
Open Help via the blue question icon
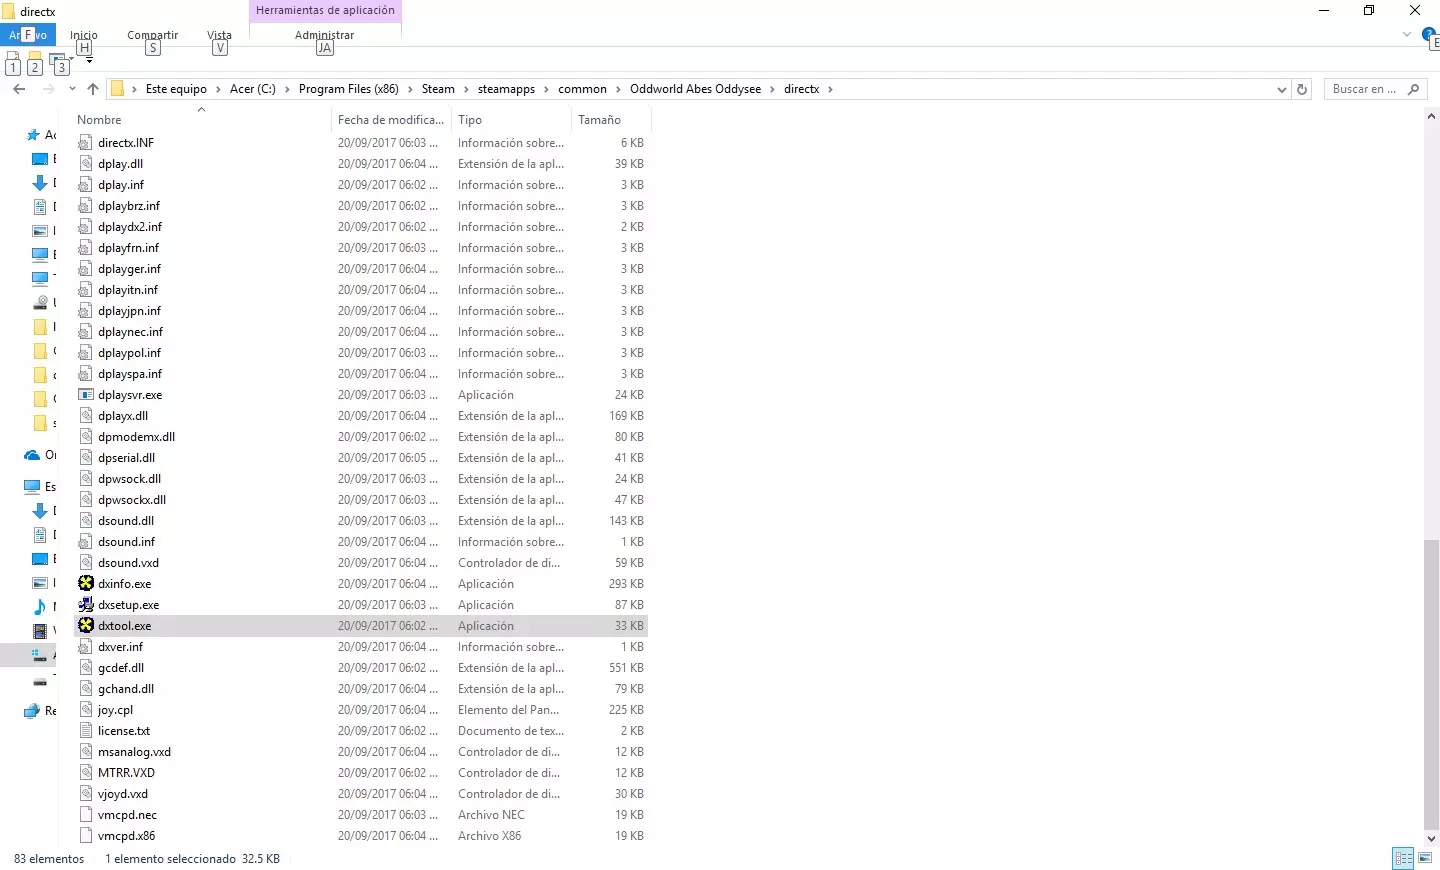[x=1430, y=35]
